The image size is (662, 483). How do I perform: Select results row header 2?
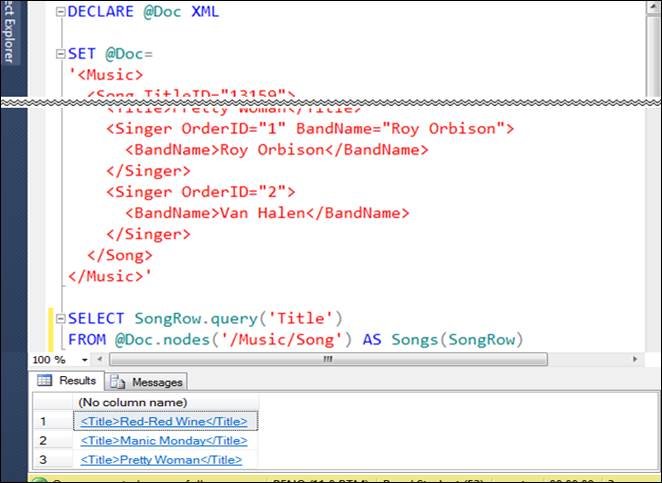click(x=53, y=441)
